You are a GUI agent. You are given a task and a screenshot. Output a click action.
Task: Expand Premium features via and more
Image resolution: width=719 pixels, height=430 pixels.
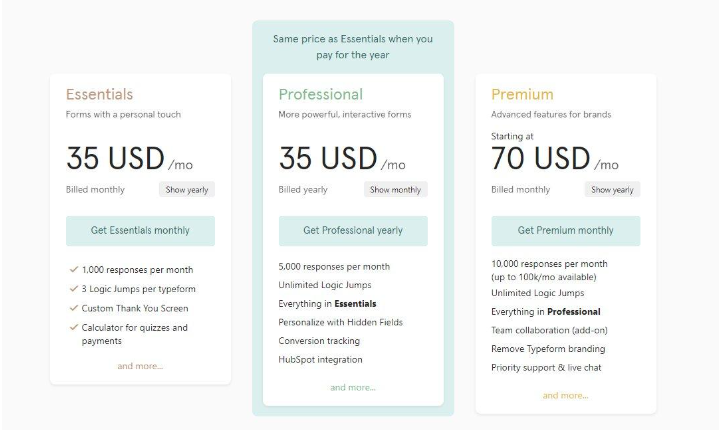pos(565,395)
